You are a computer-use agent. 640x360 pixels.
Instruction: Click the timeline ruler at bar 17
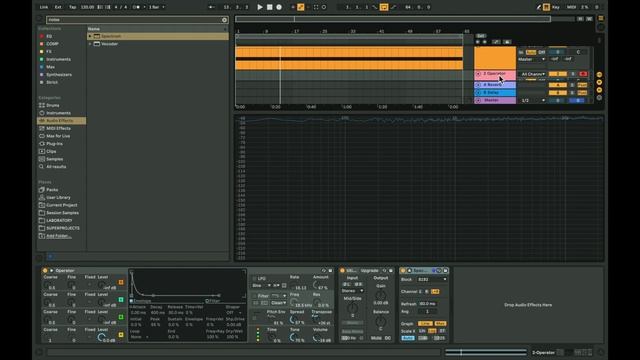tap(296, 31)
